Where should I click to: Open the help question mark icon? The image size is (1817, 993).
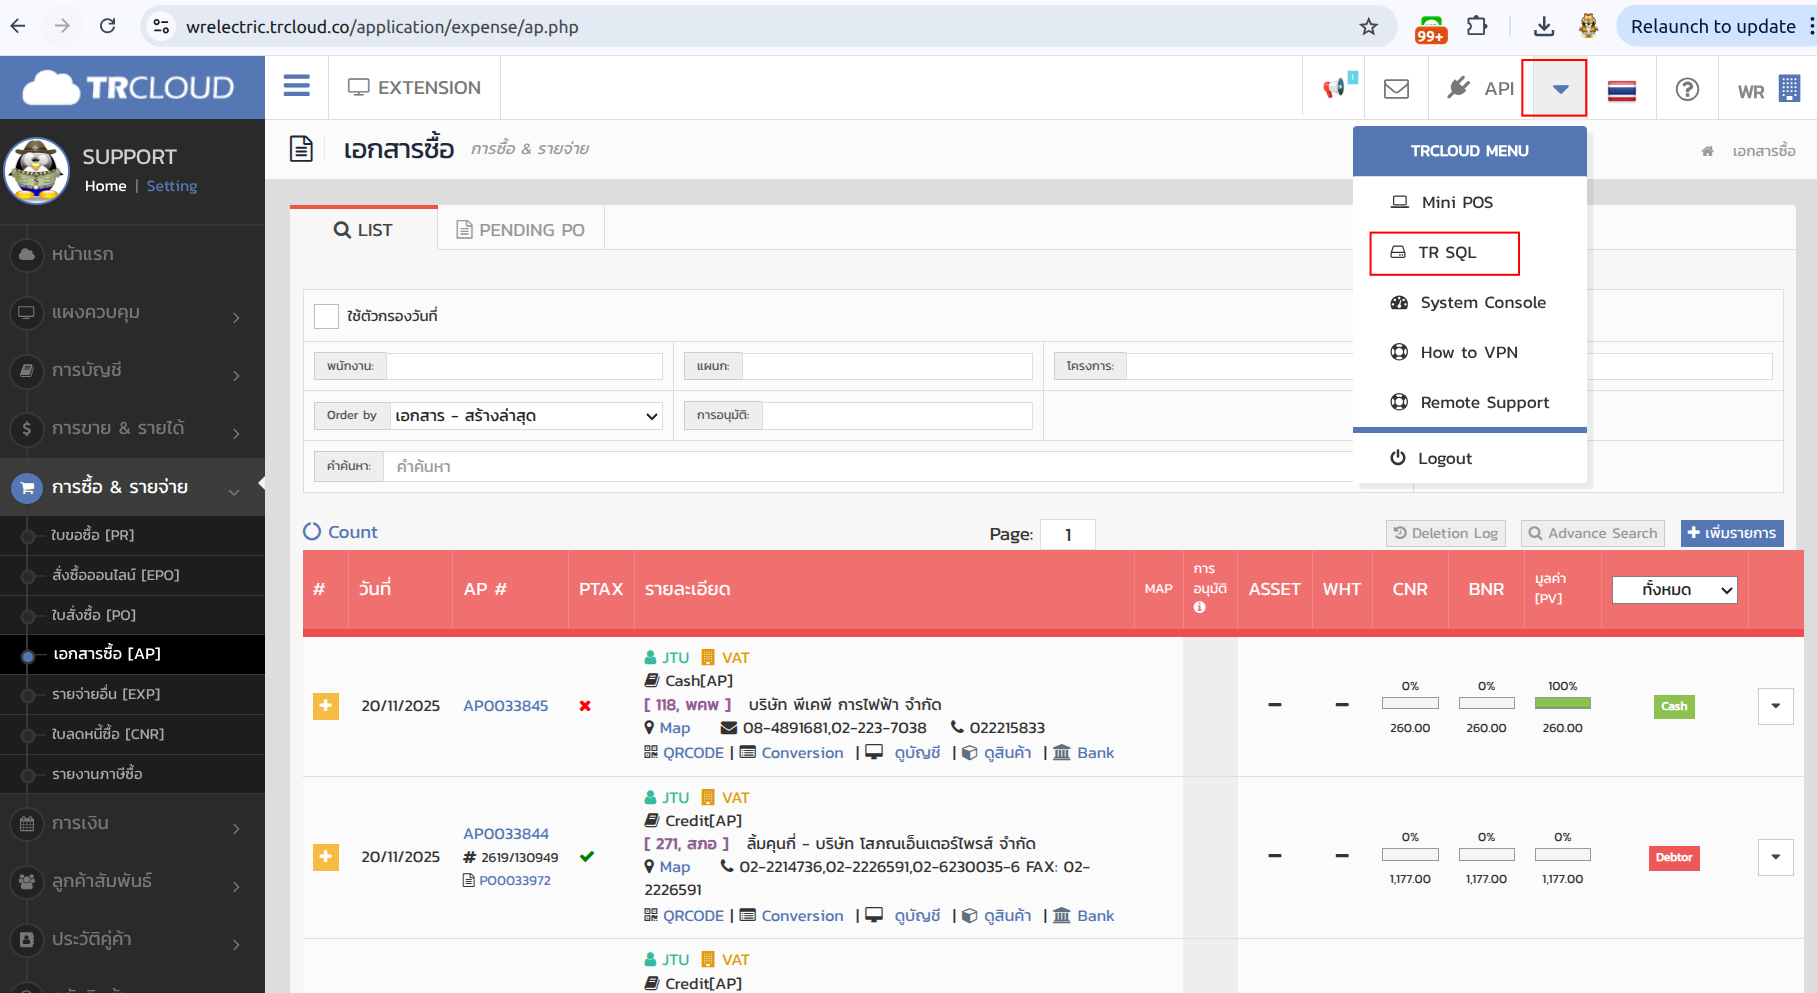tap(1687, 89)
